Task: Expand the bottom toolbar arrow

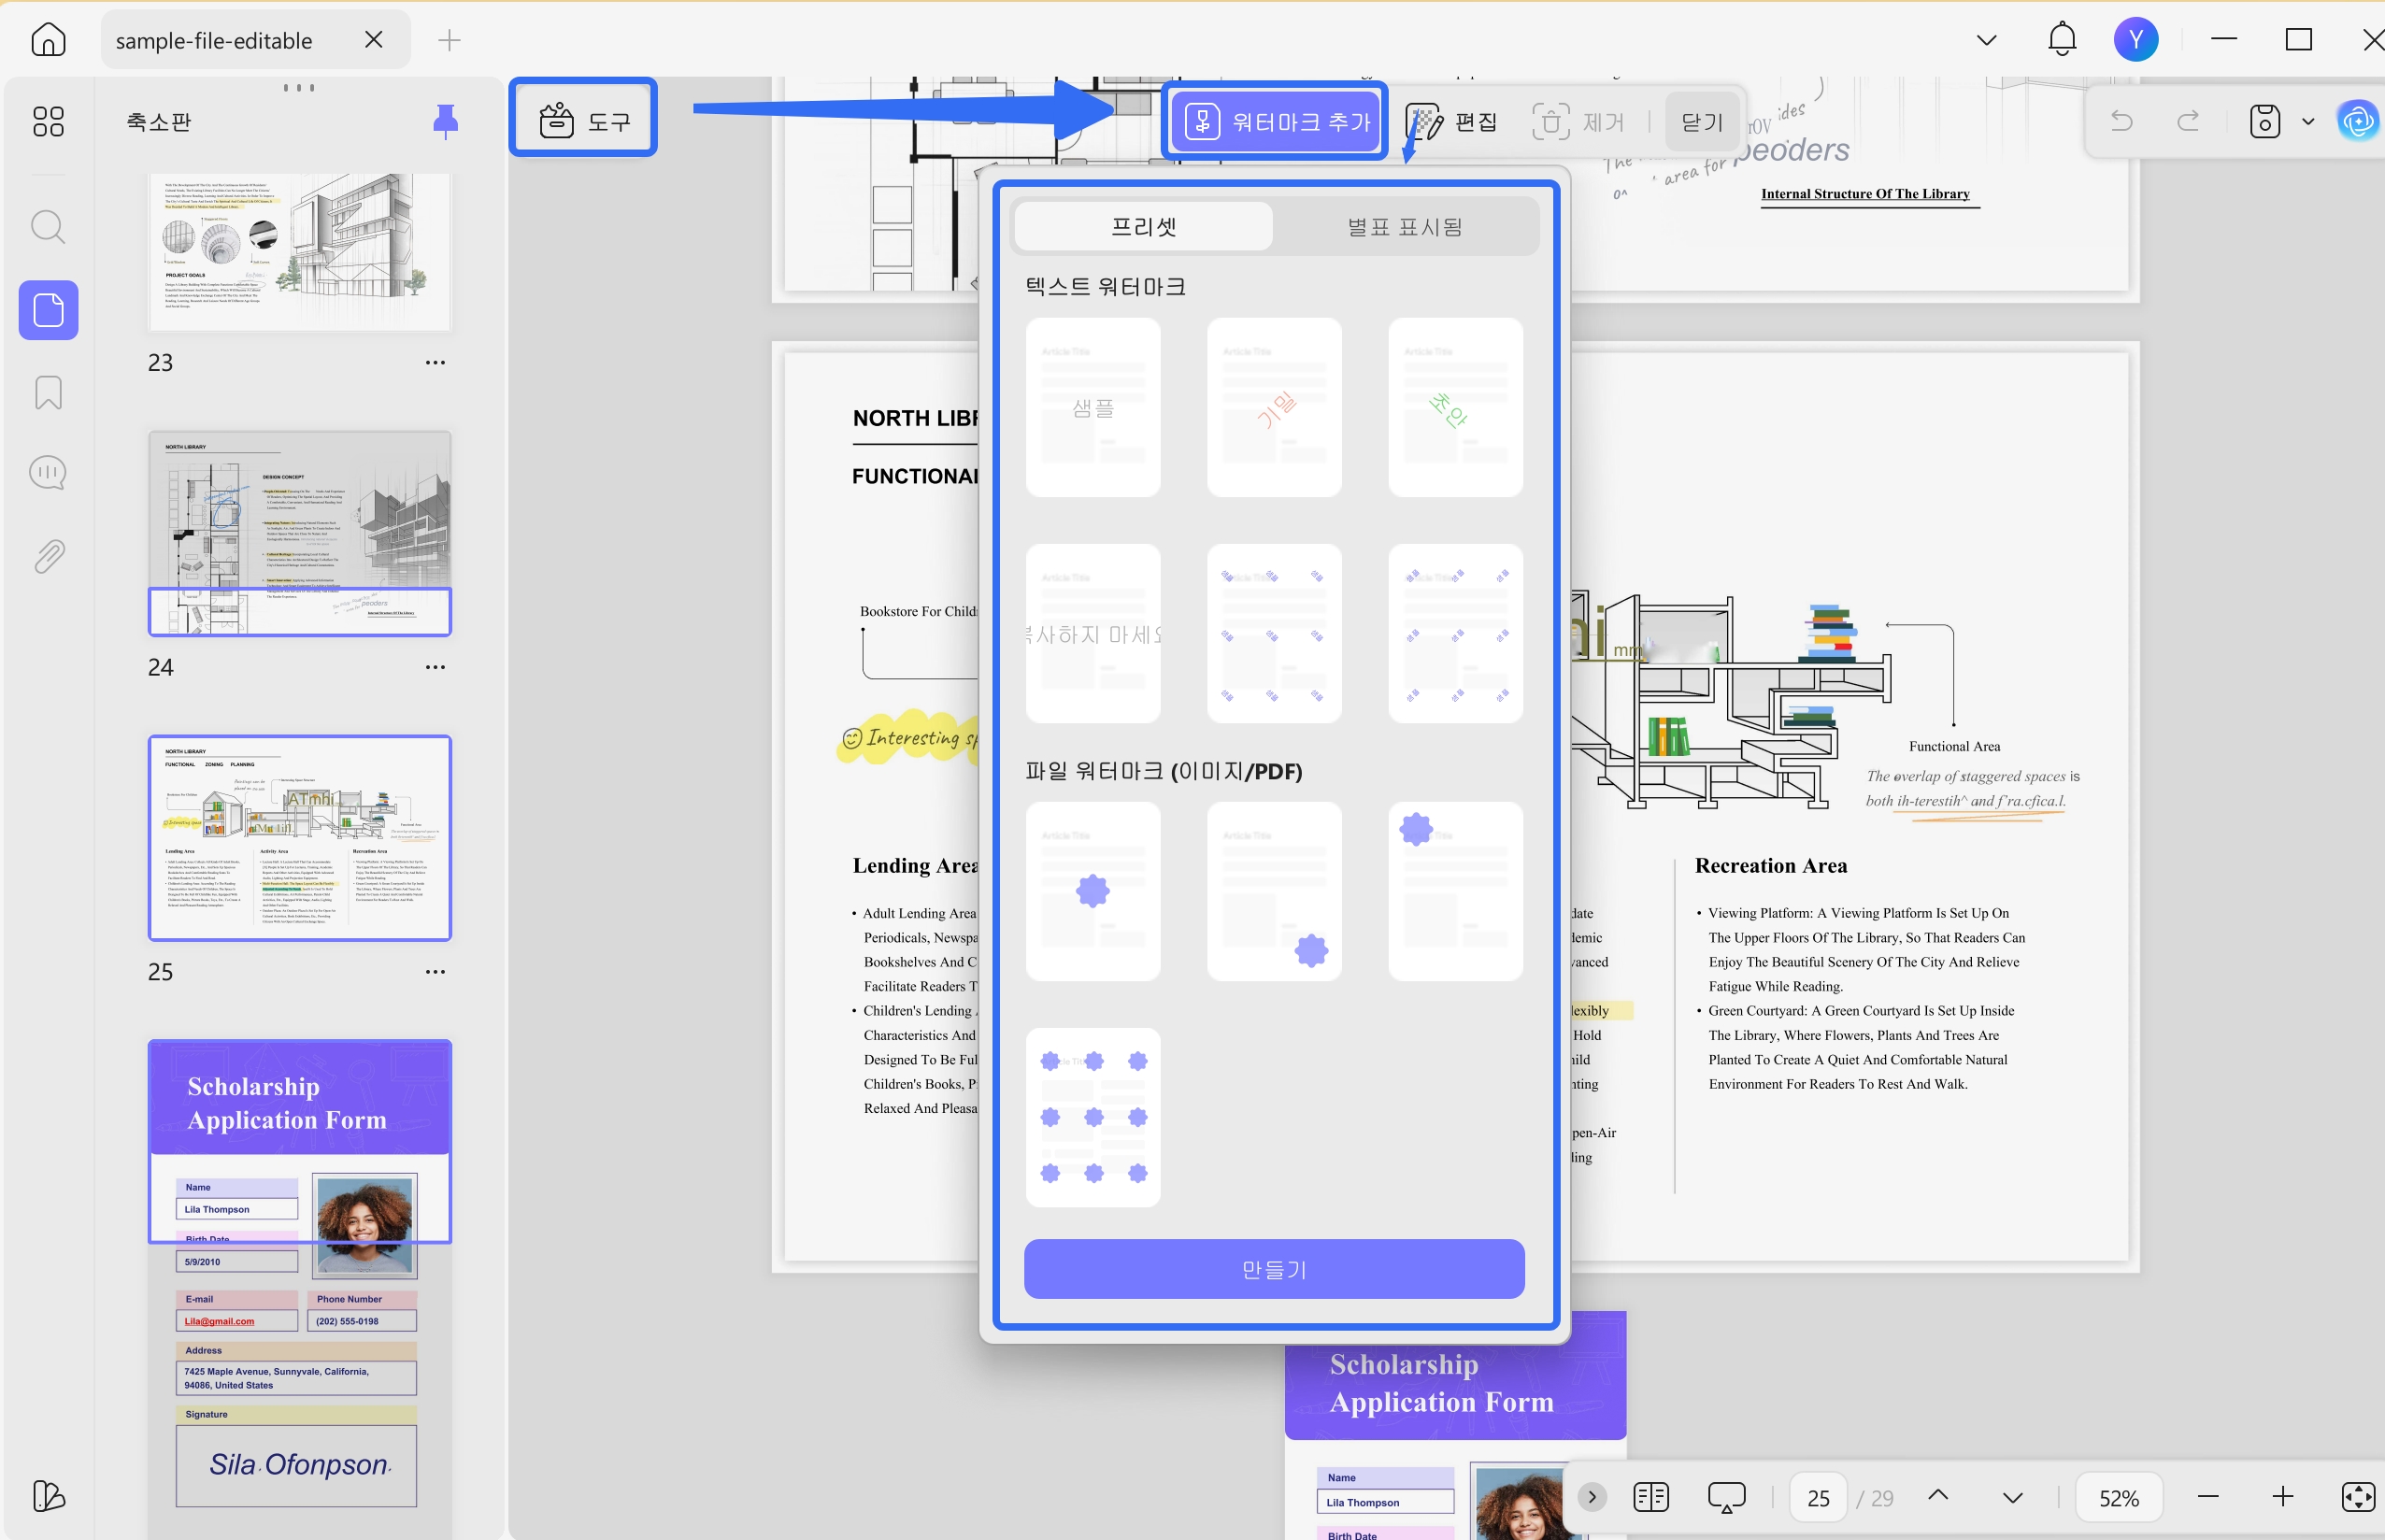Action: coord(1592,1497)
